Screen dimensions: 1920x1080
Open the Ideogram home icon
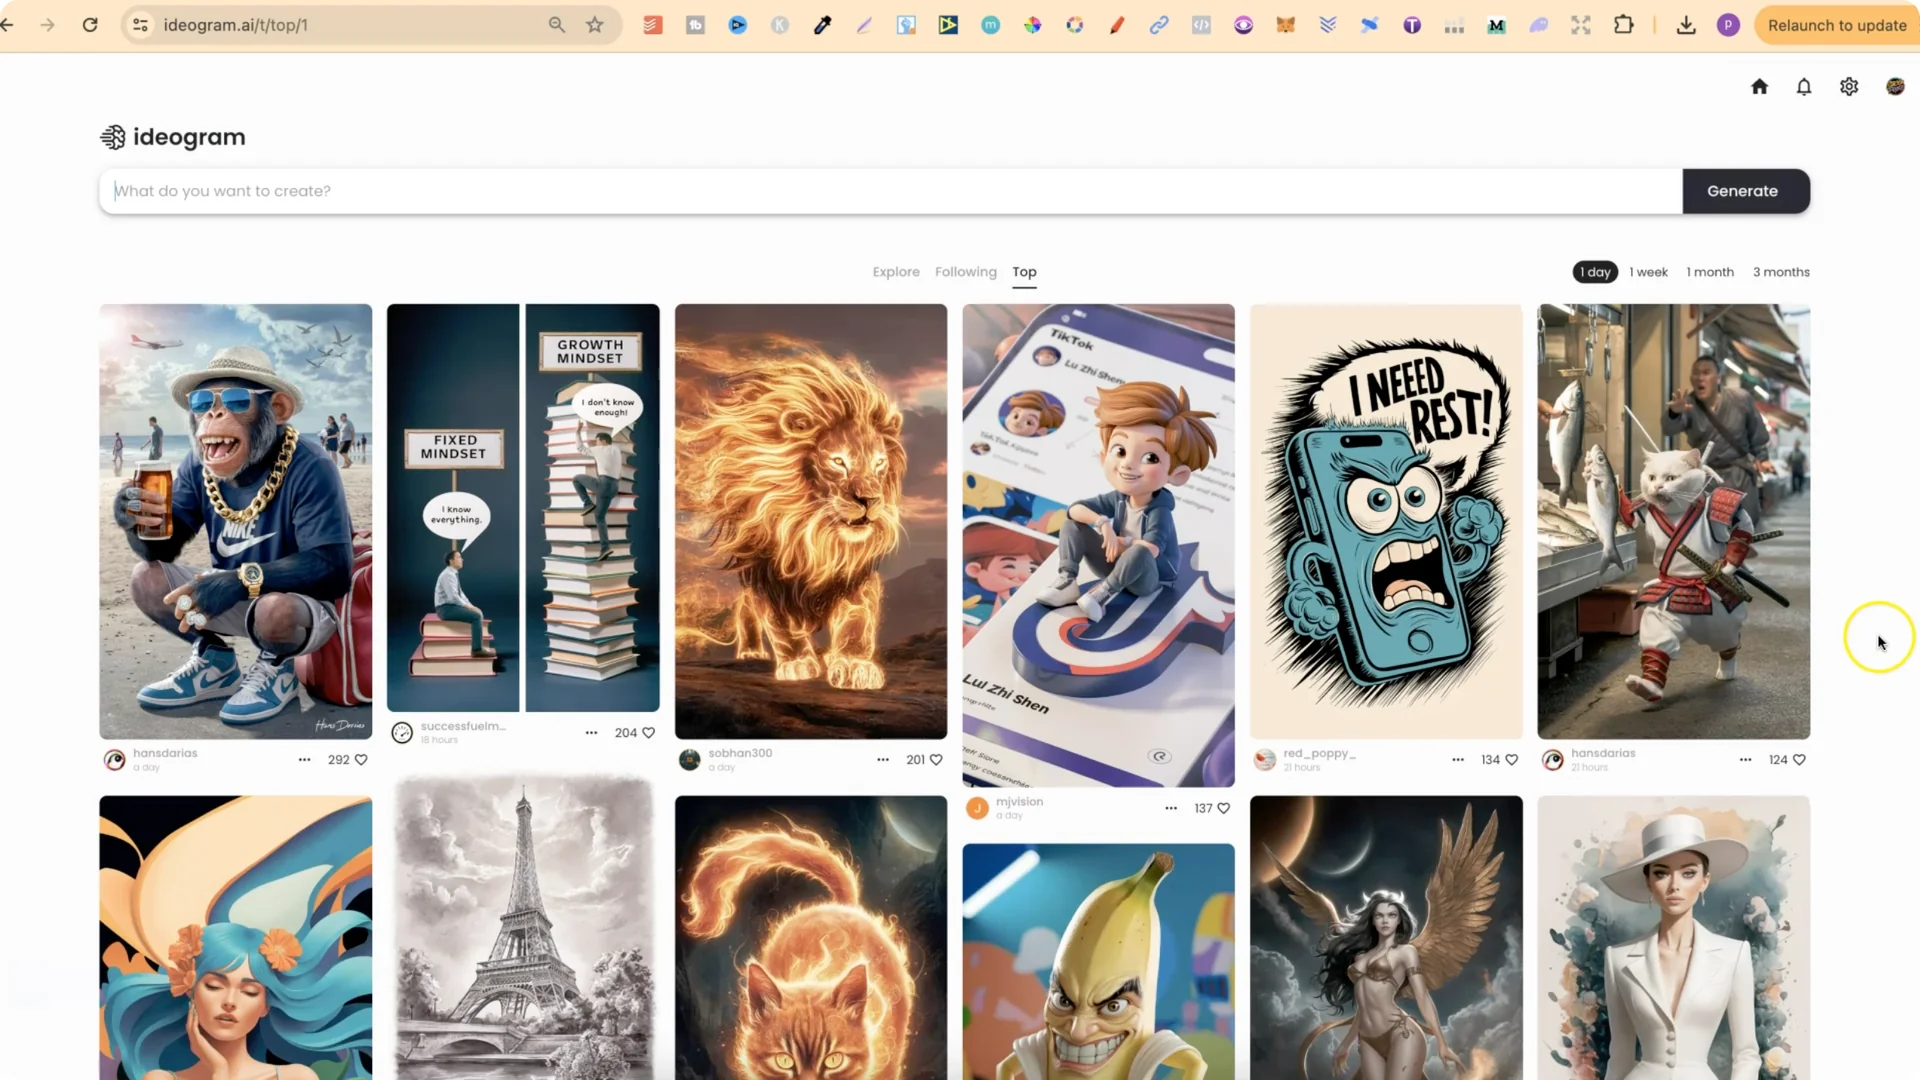pyautogui.click(x=1759, y=87)
